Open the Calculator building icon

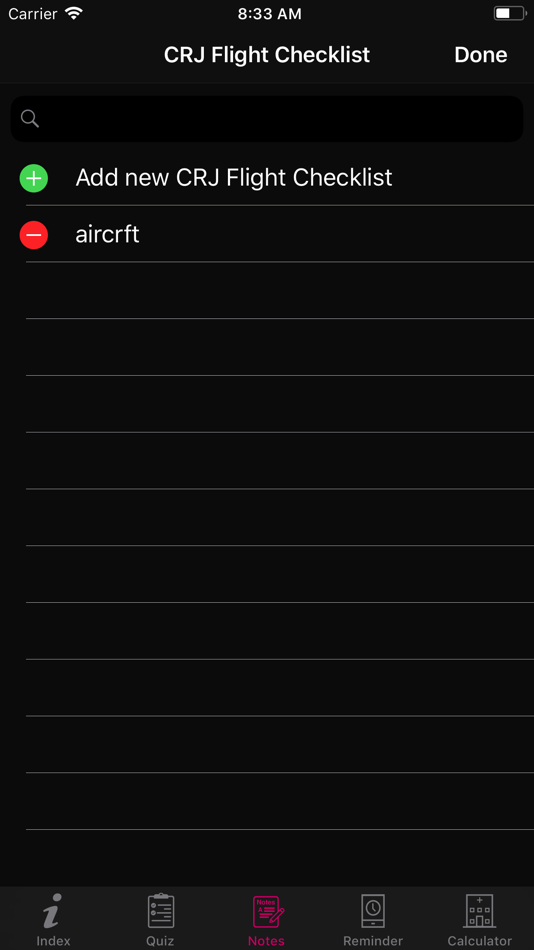click(x=479, y=911)
